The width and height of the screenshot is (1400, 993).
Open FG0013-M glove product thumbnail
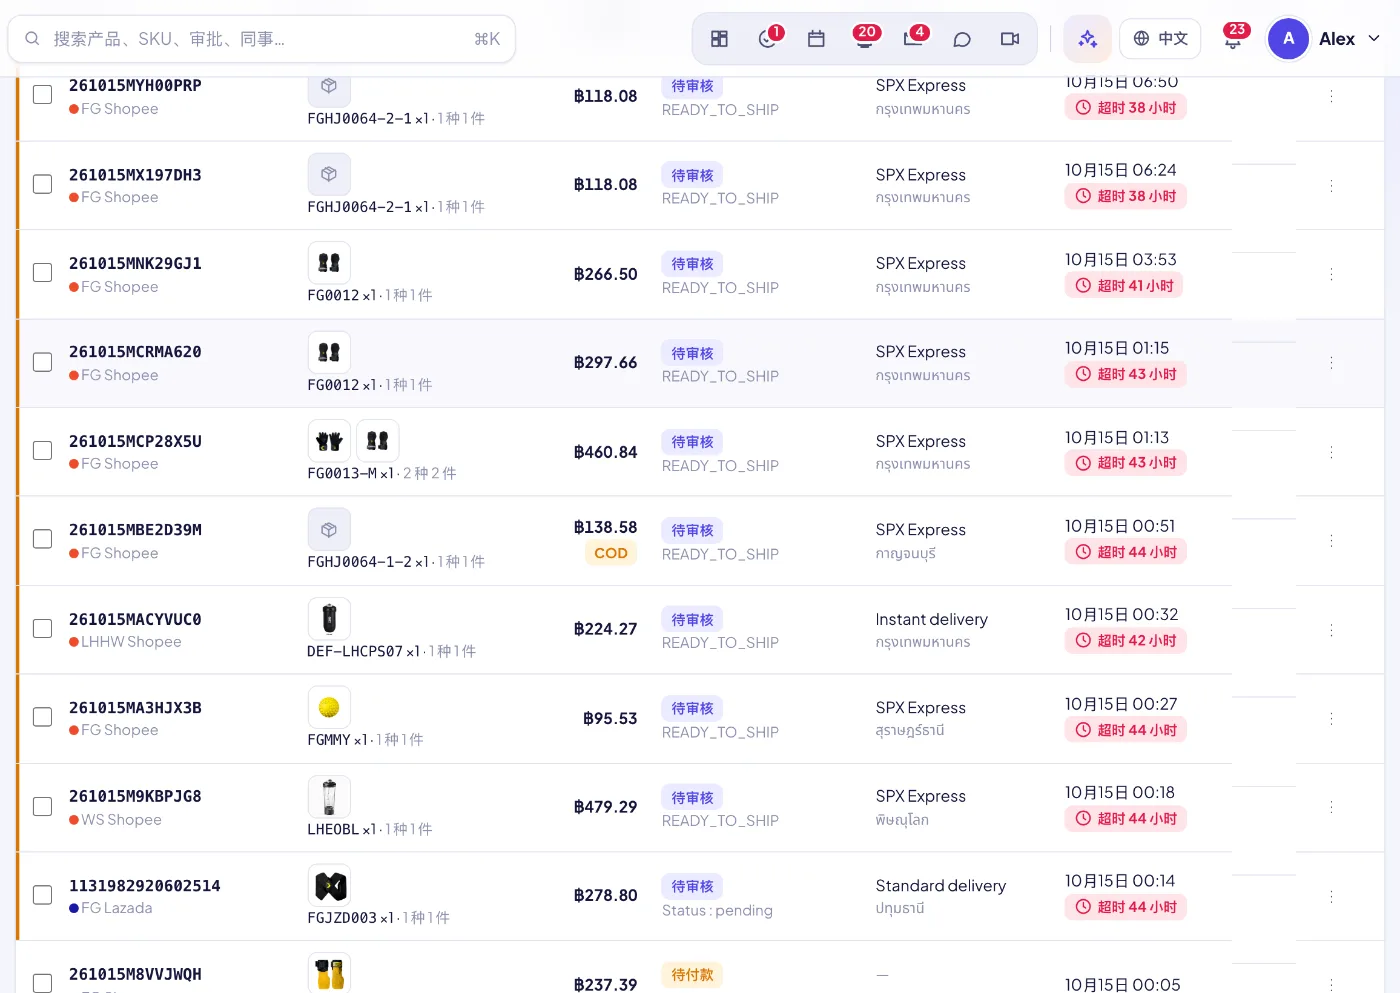[x=329, y=440]
